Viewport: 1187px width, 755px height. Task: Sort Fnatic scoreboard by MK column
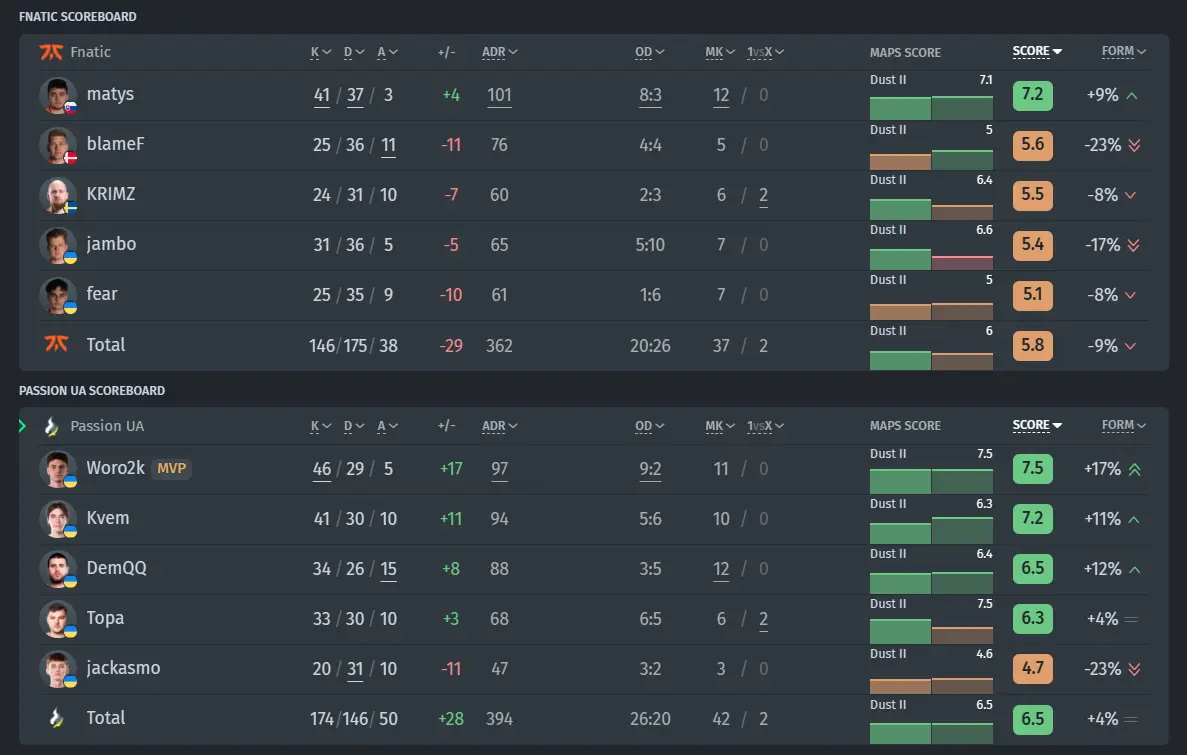pos(720,52)
